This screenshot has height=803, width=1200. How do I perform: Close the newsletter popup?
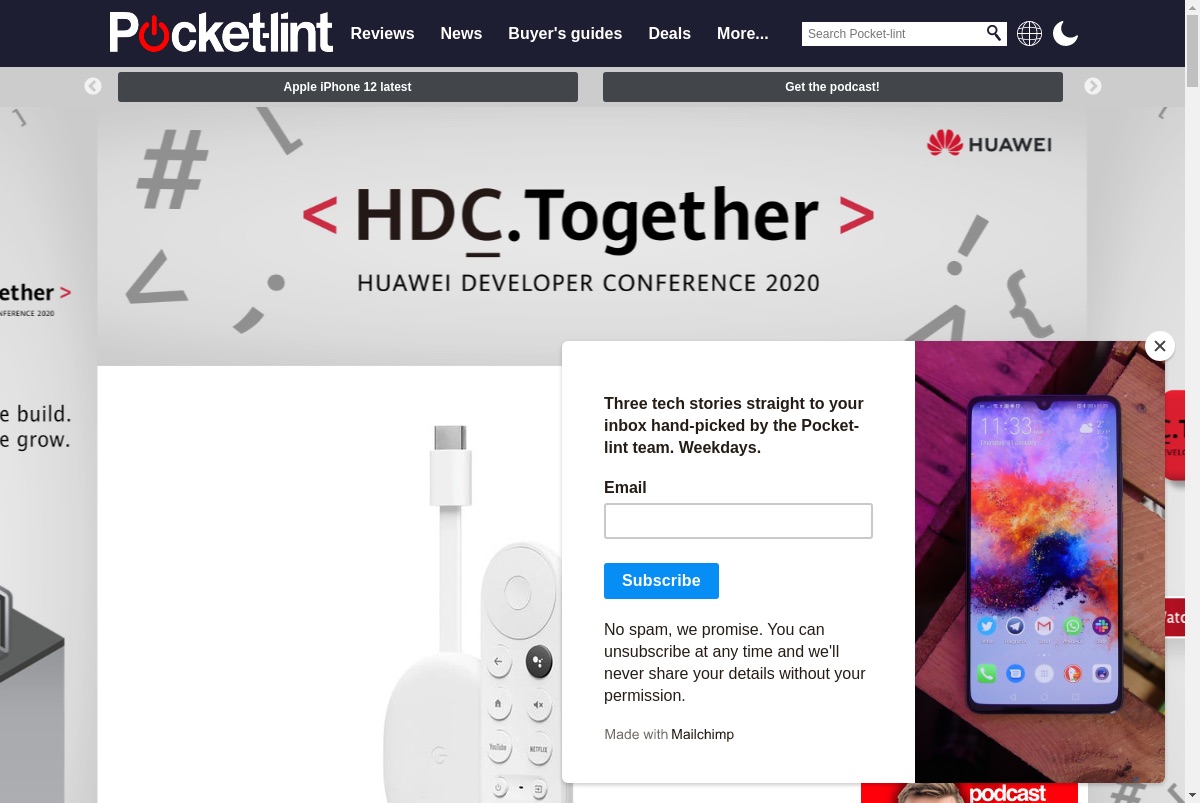(1159, 346)
